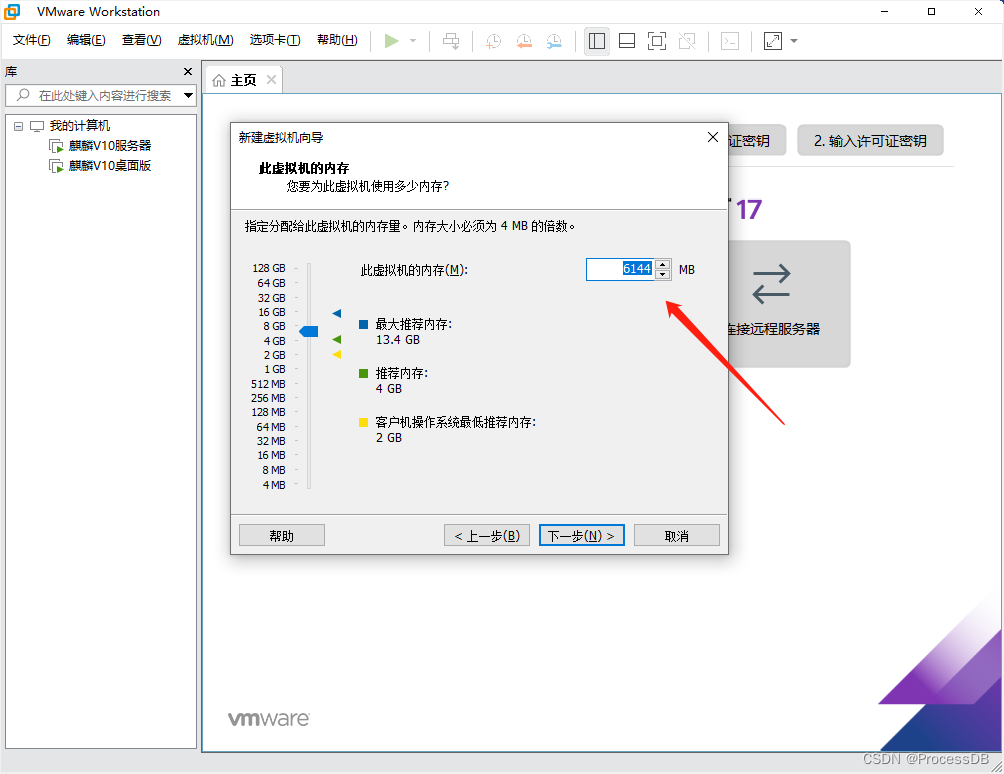
Task: Click the 4 MB slider scale label
Action: coord(273,485)
